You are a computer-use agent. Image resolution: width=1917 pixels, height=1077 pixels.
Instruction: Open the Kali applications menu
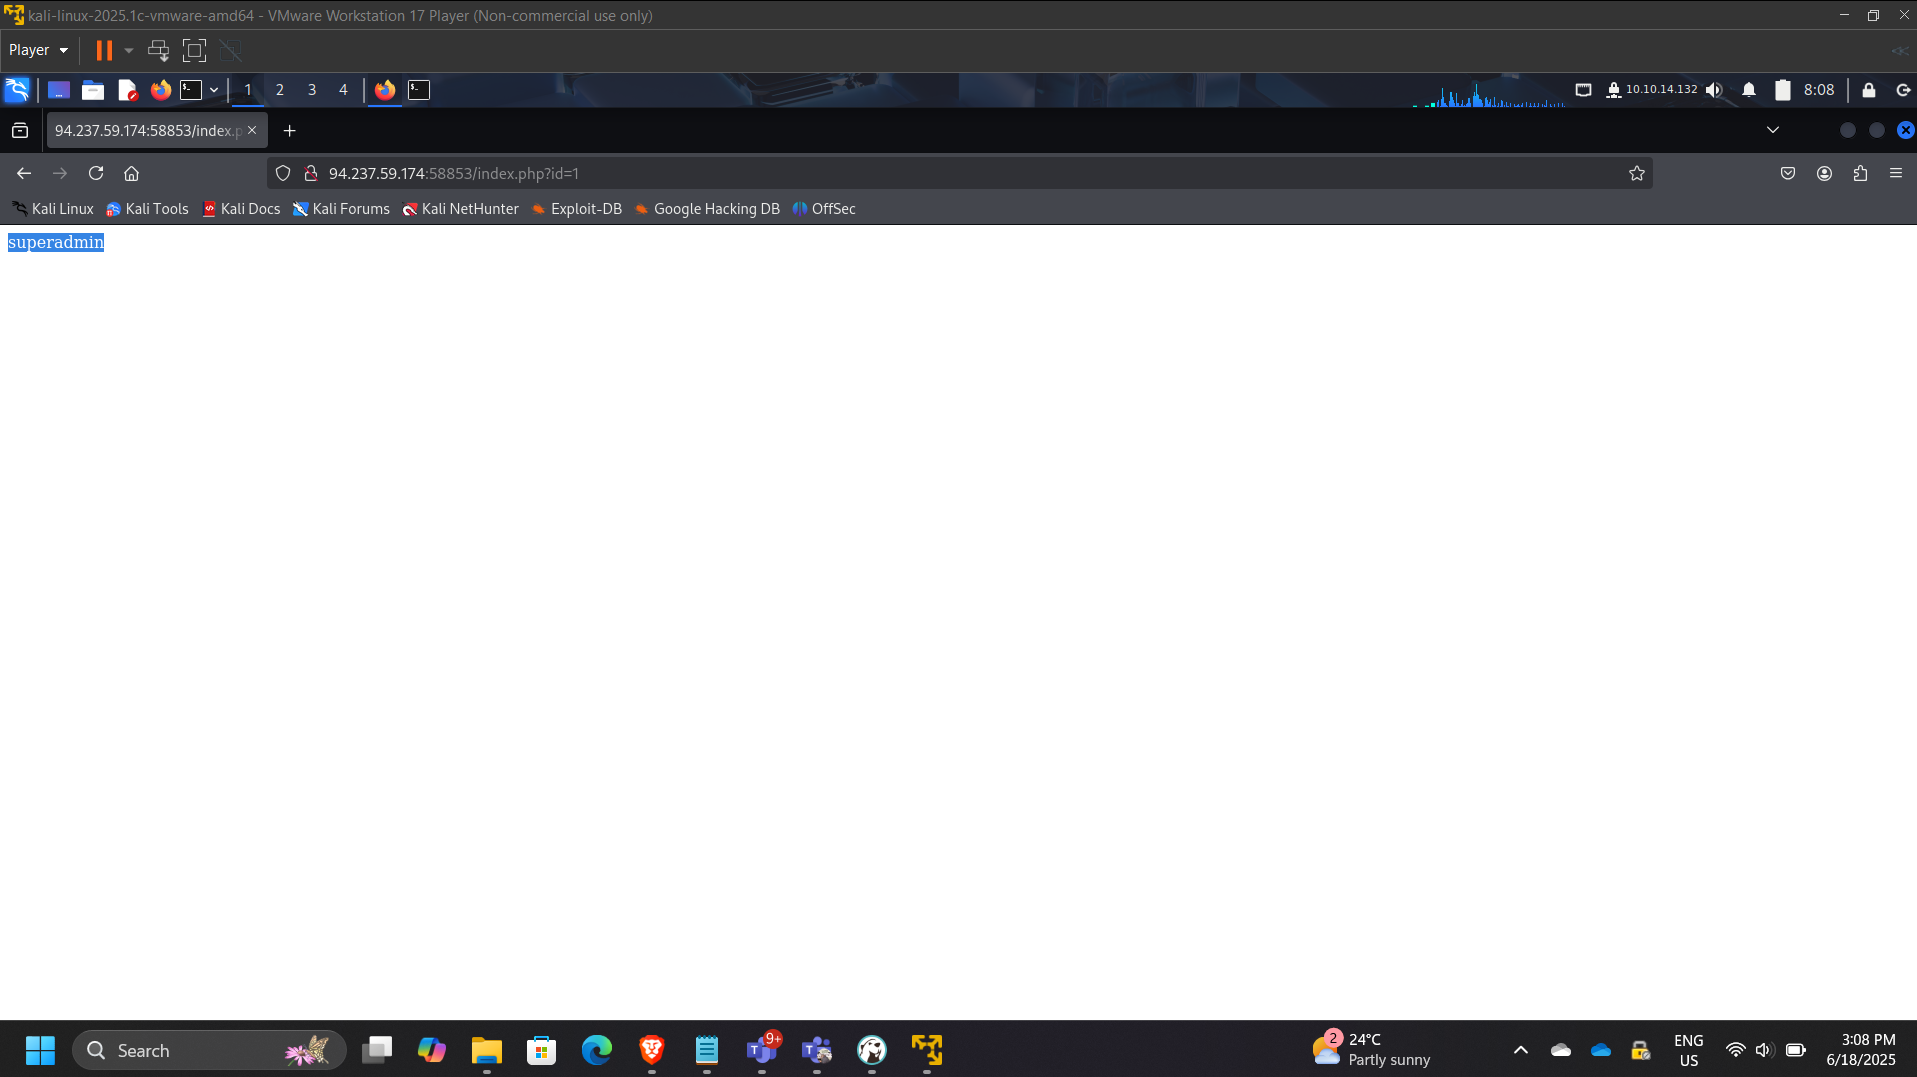17,90
